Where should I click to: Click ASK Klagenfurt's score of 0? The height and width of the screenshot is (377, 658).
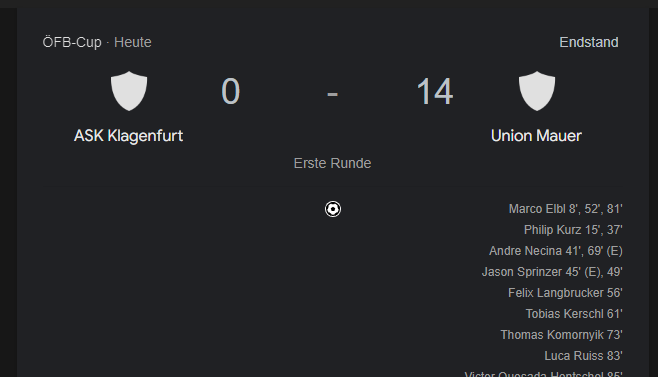(230, 92)
